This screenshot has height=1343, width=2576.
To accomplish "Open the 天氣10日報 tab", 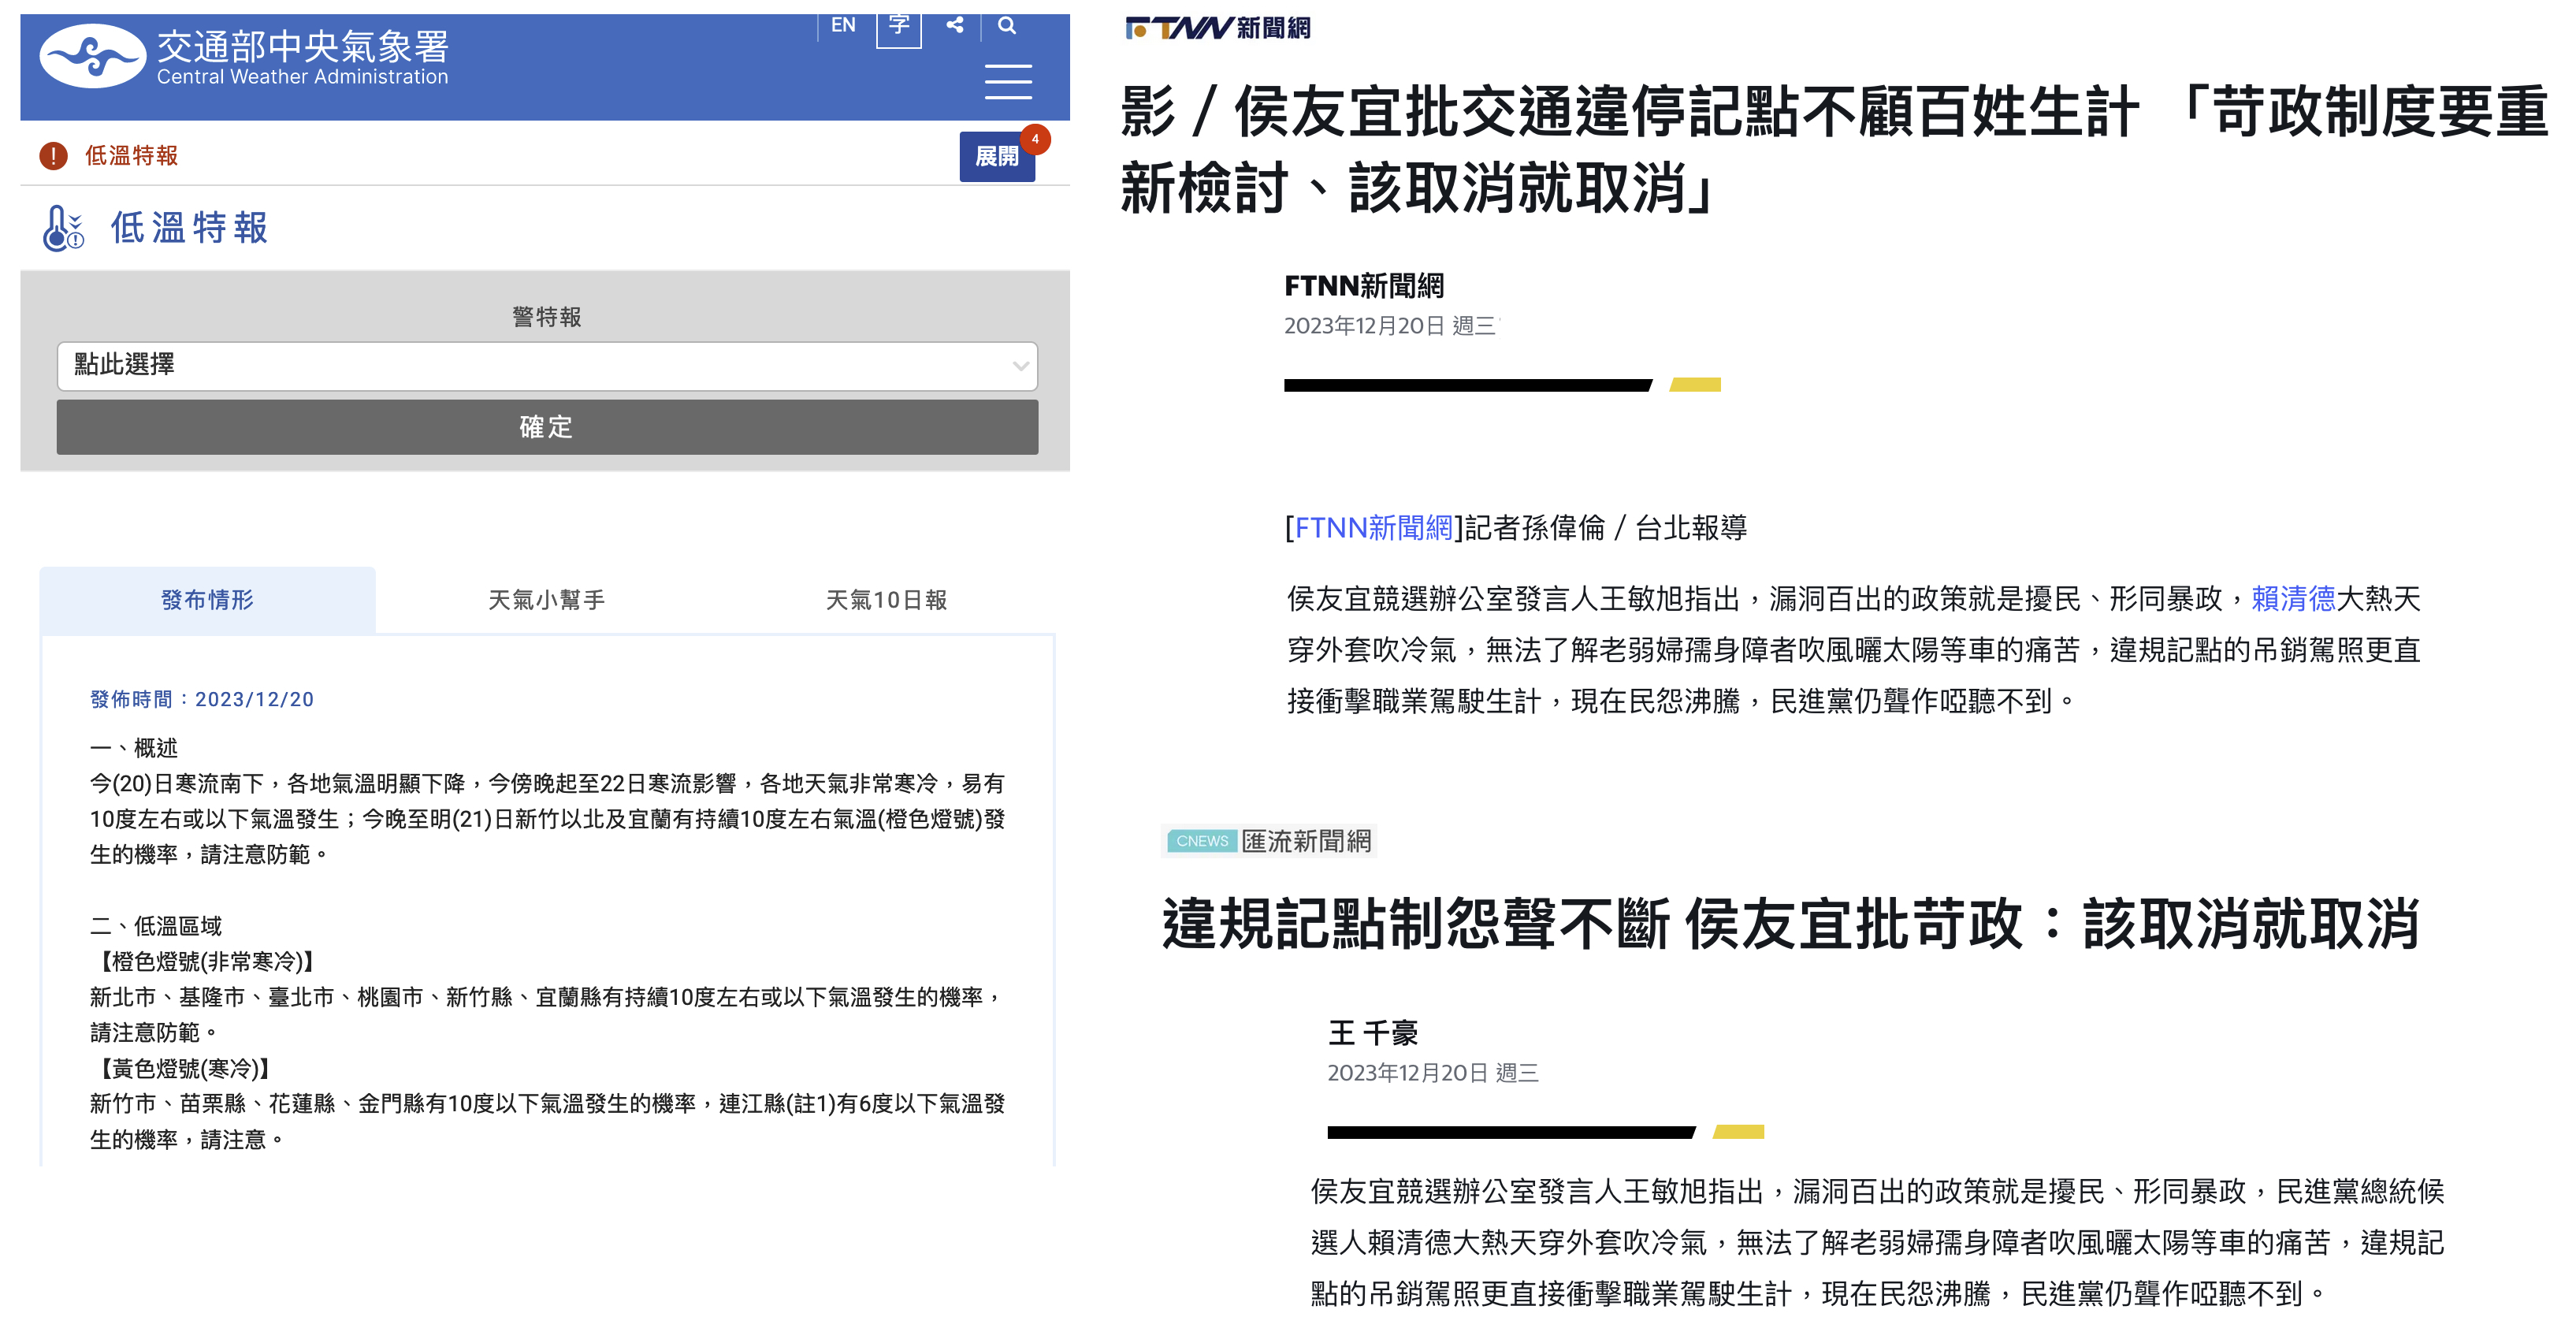I will (x=886, y=600).
